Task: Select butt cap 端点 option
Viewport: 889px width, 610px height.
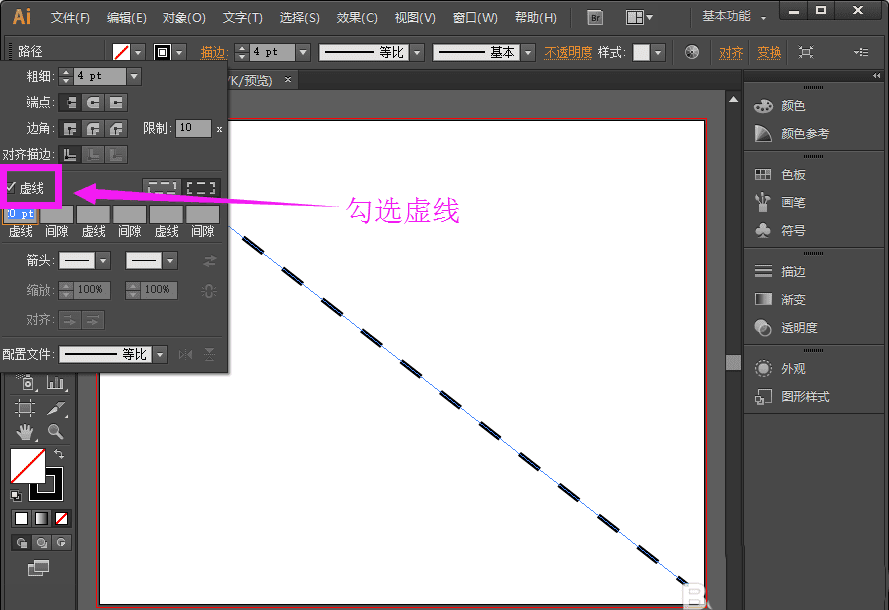Action: pyautogui.click(x=70, y=103)
